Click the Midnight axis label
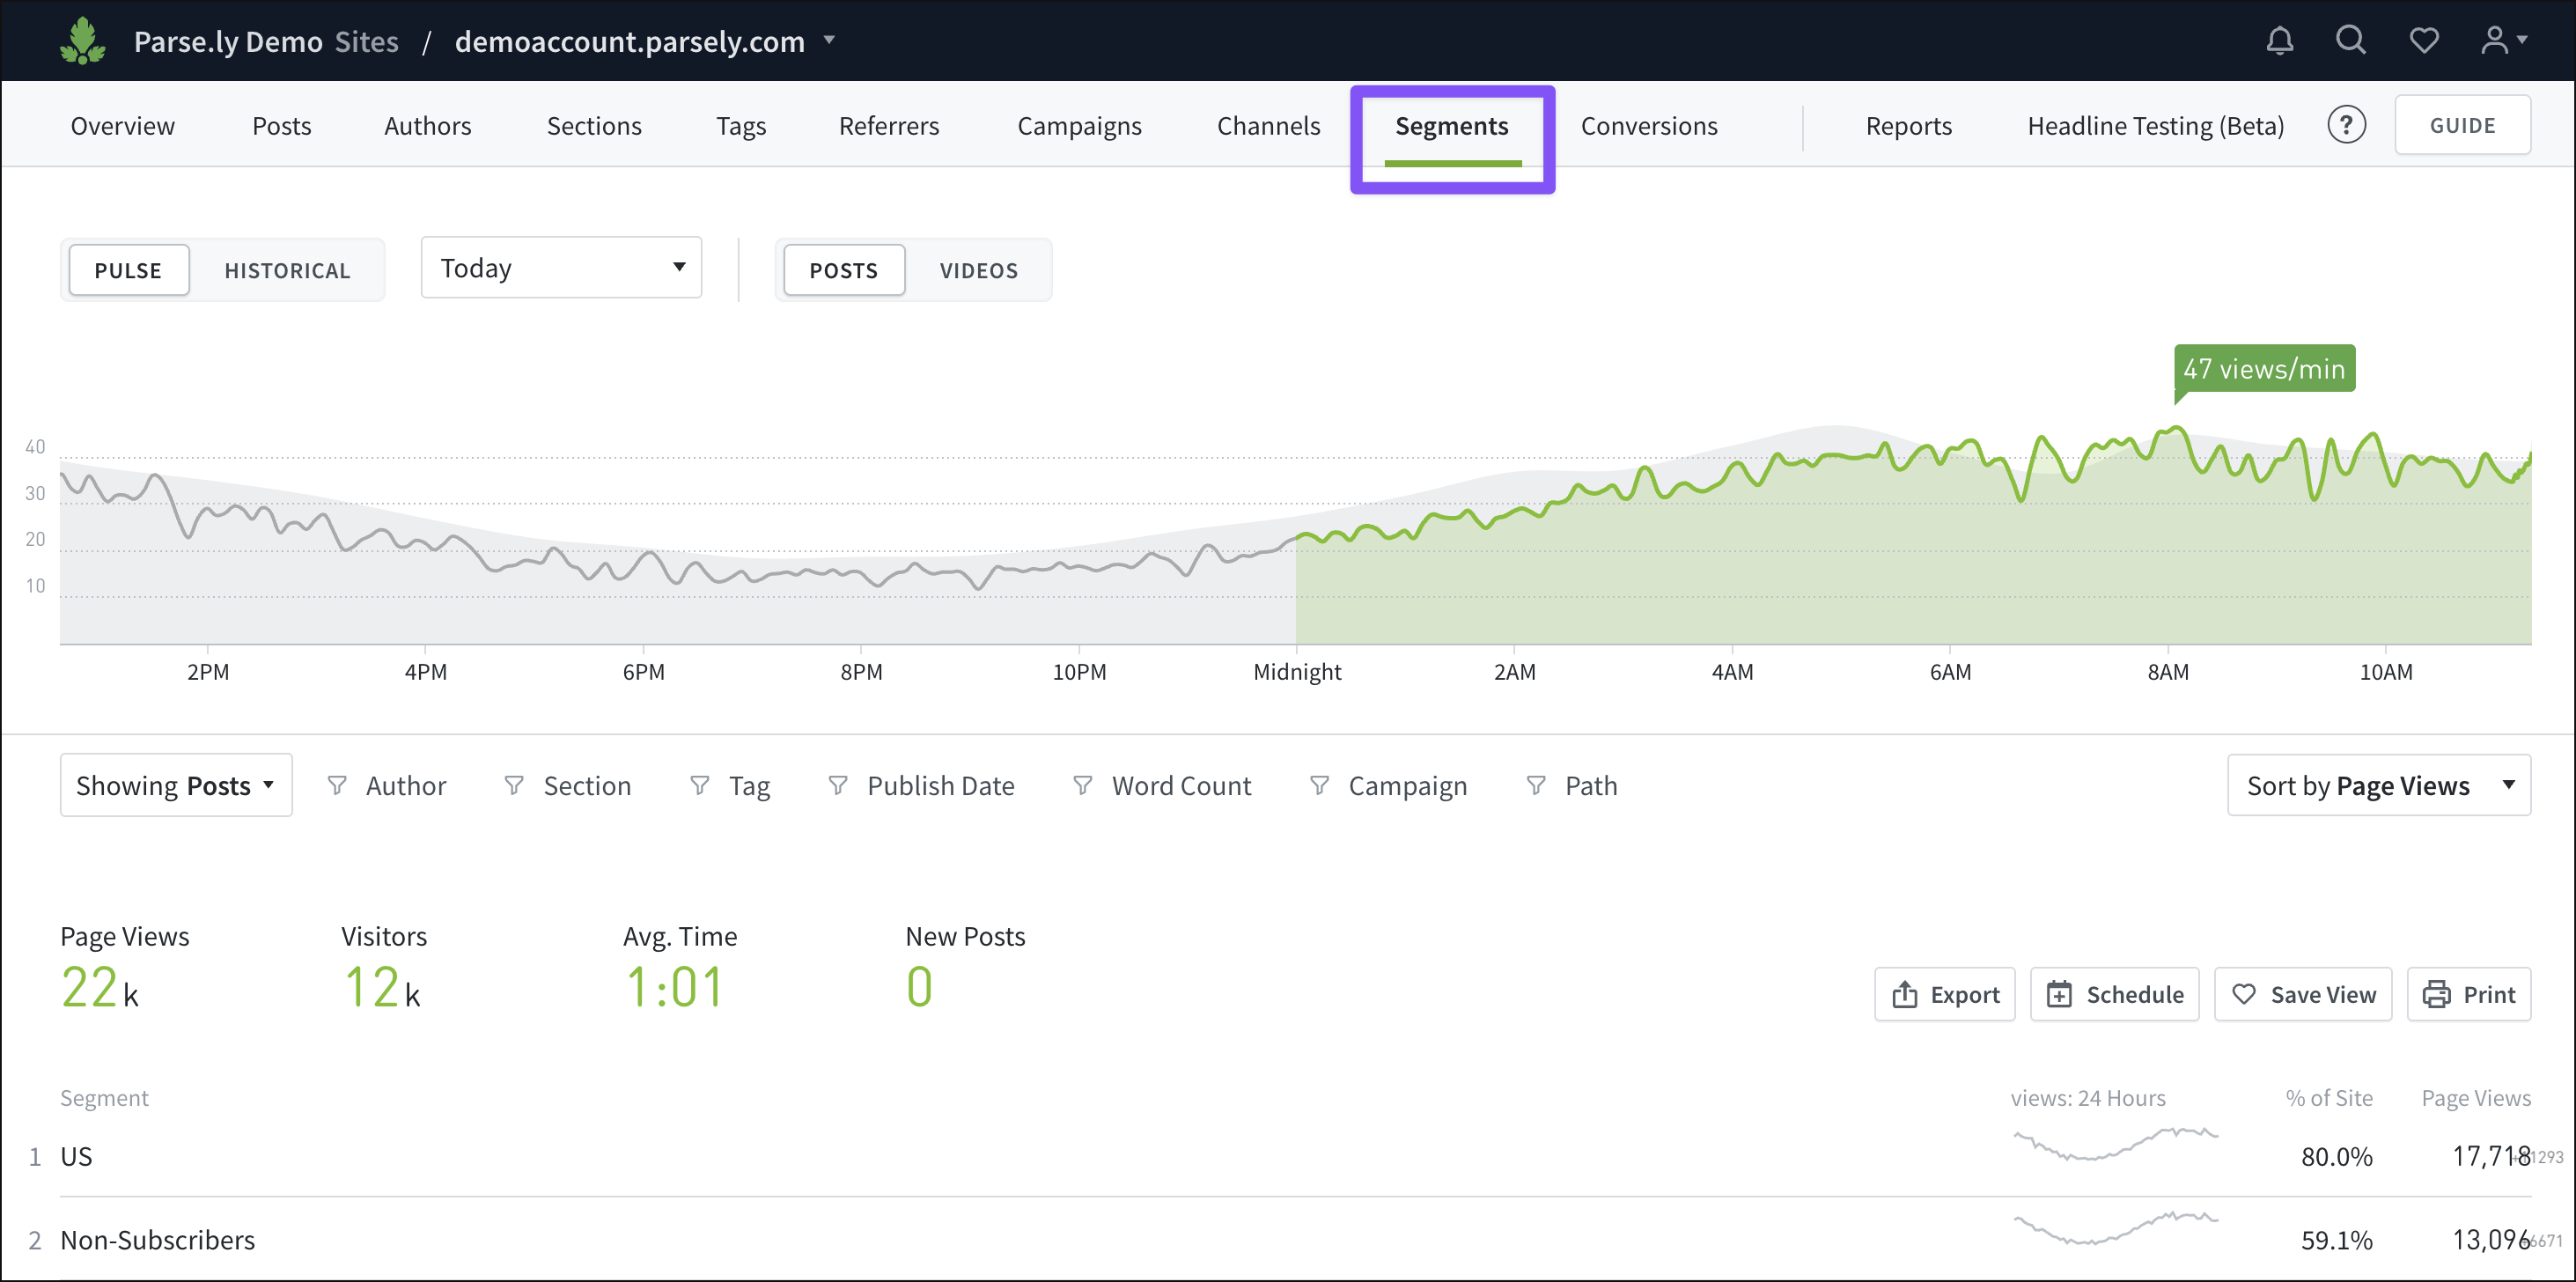 (x=1297, y=672)
